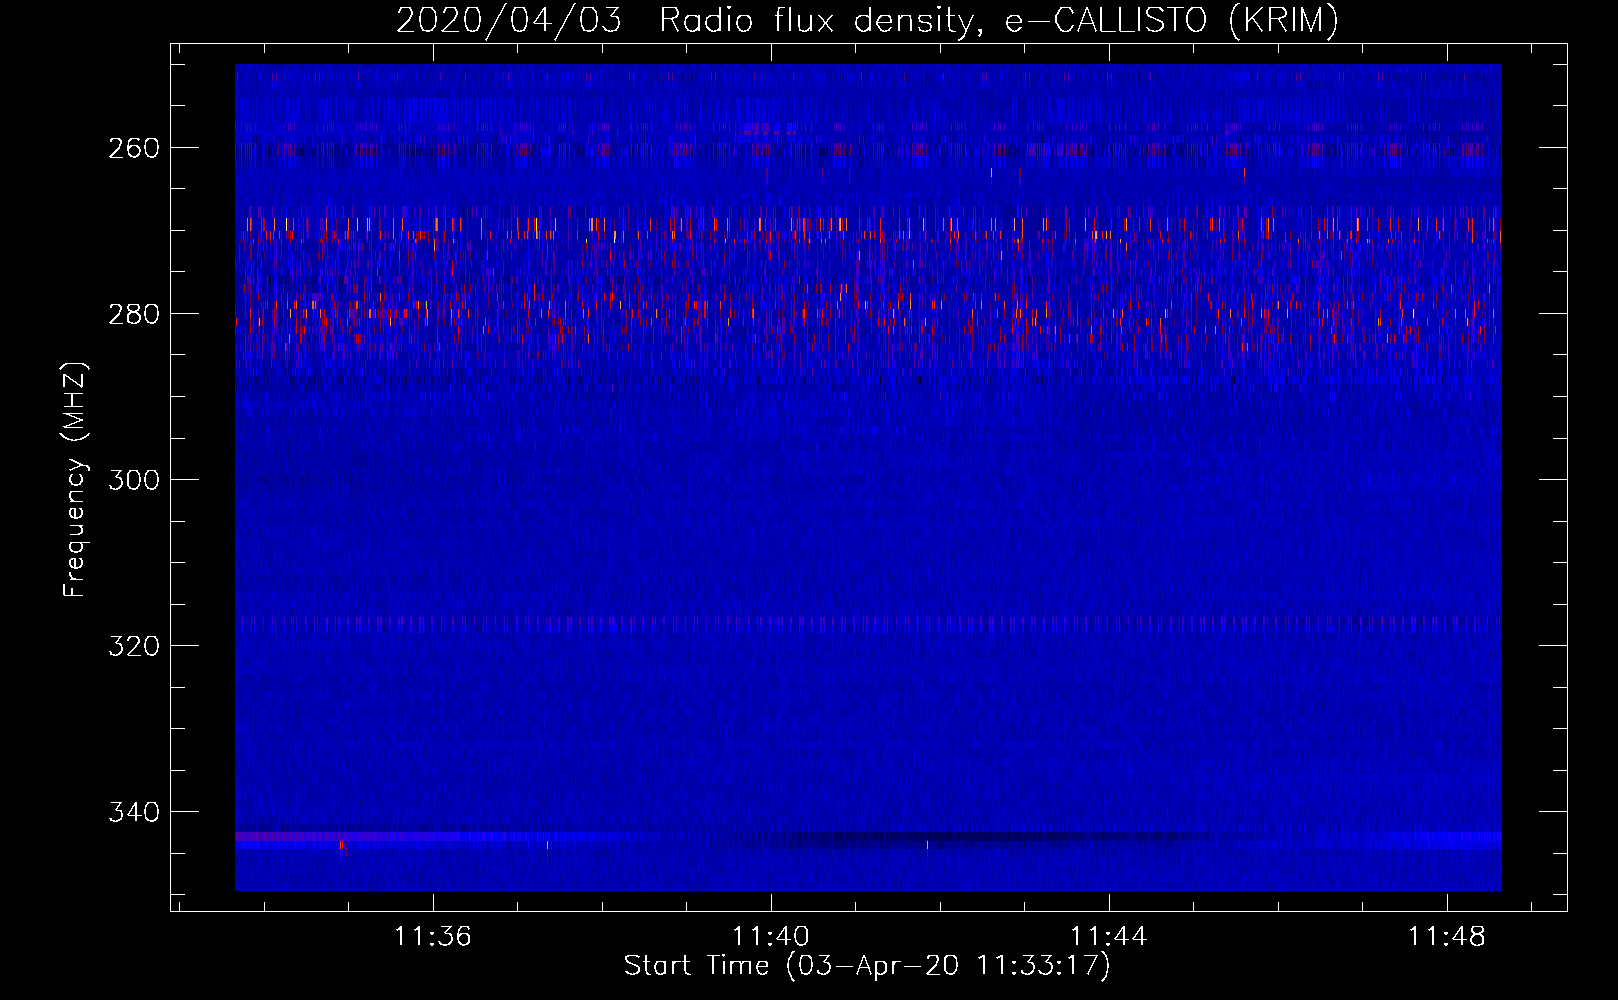1618x1000 pixels.
Task: Click the plot title "Radio flux density, e-CALLISTO (KRIM)"
Action: click(998, 20)
